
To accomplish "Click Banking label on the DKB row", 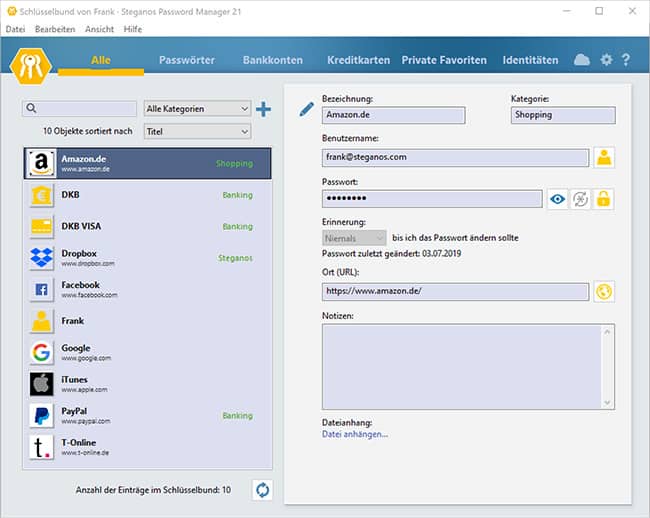I will point(238,195).
